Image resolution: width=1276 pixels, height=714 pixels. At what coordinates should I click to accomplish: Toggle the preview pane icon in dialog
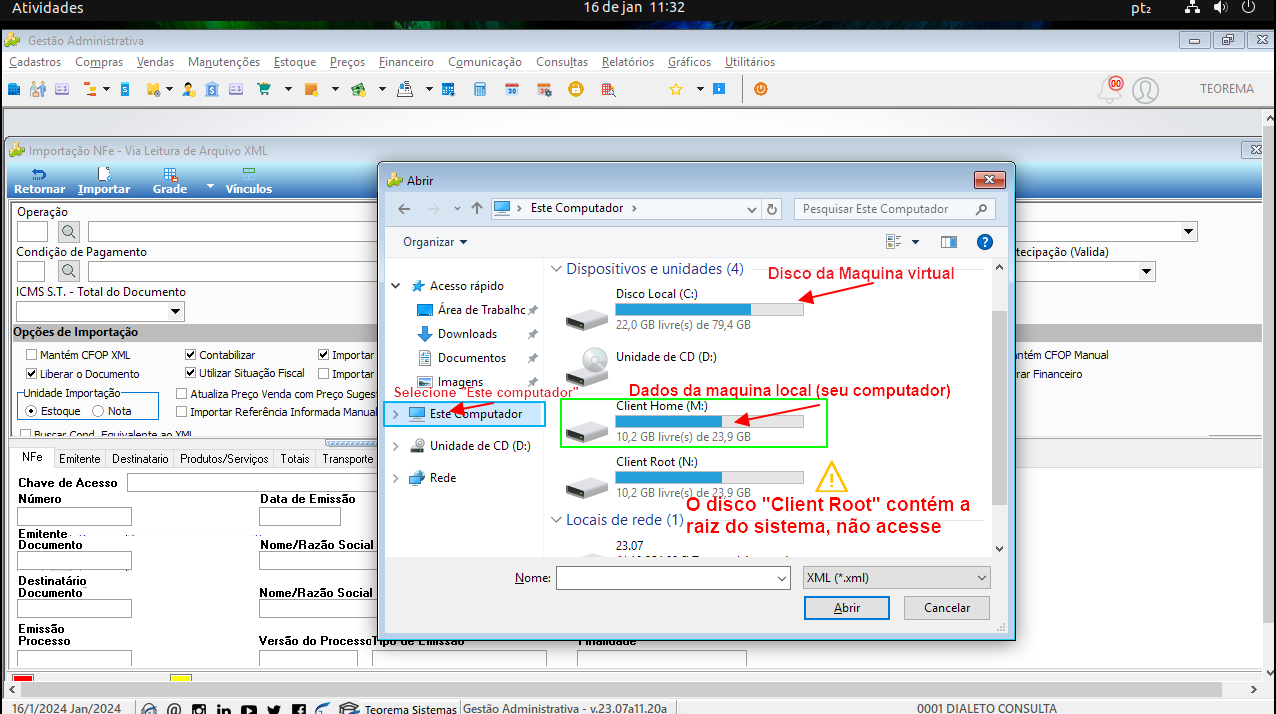[x=949, y=242]
